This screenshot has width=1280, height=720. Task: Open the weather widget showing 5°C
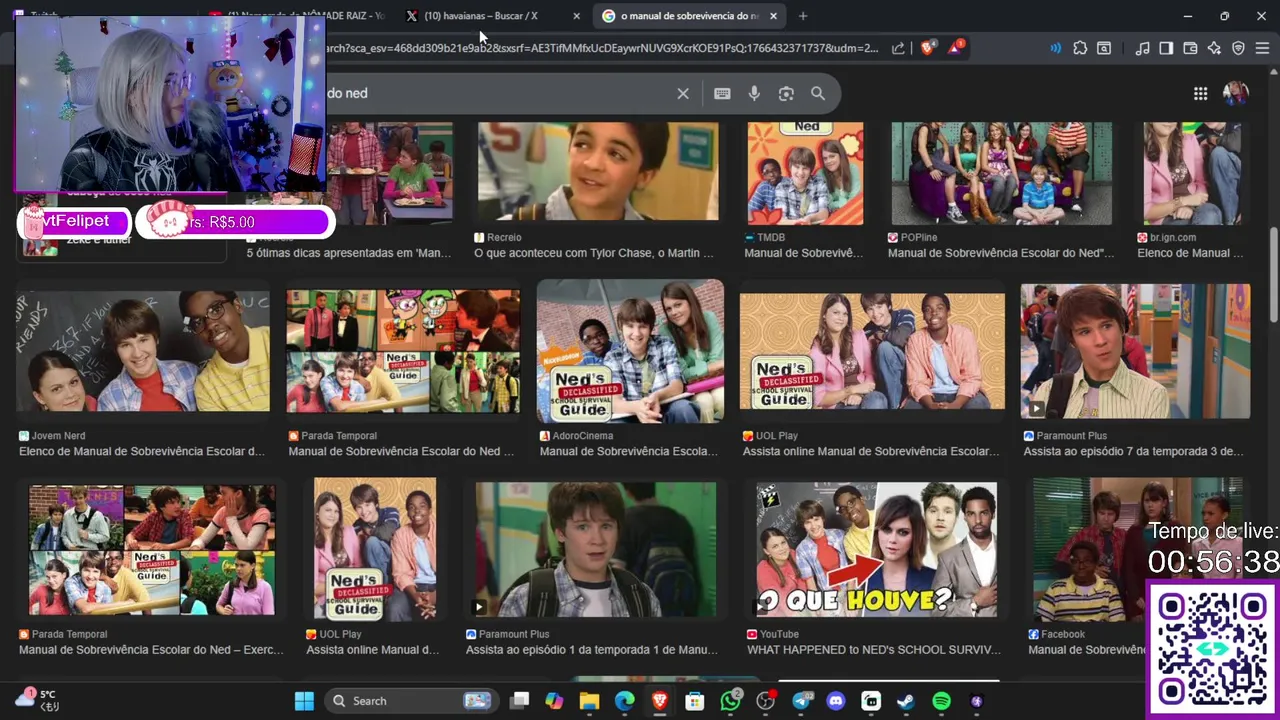point(38,700)
